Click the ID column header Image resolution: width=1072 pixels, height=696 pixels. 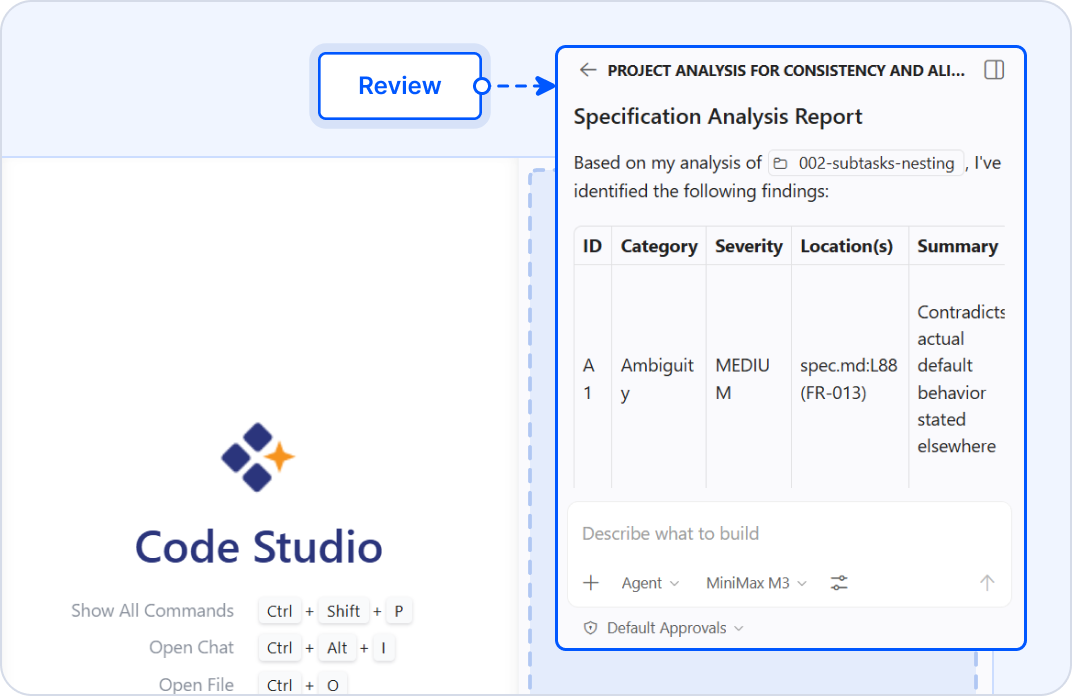coord(592,246)
